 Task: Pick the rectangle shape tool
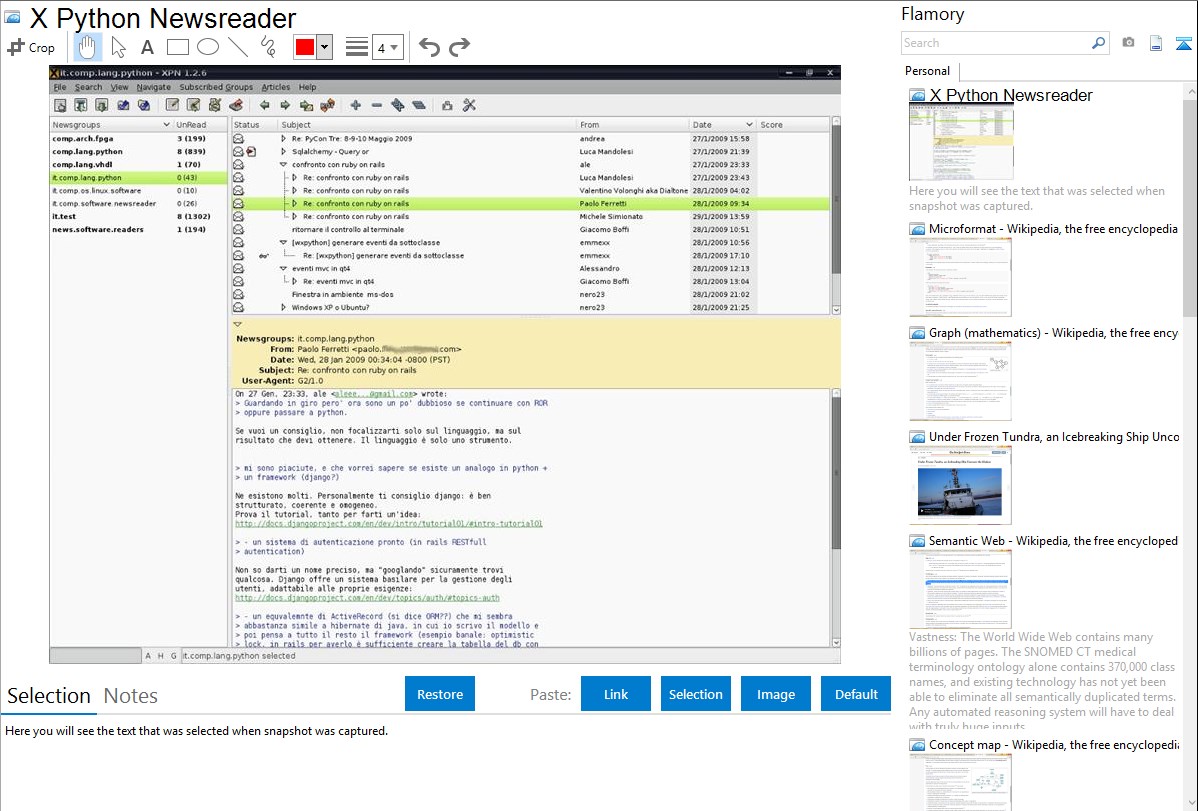[x=177, y=47]
